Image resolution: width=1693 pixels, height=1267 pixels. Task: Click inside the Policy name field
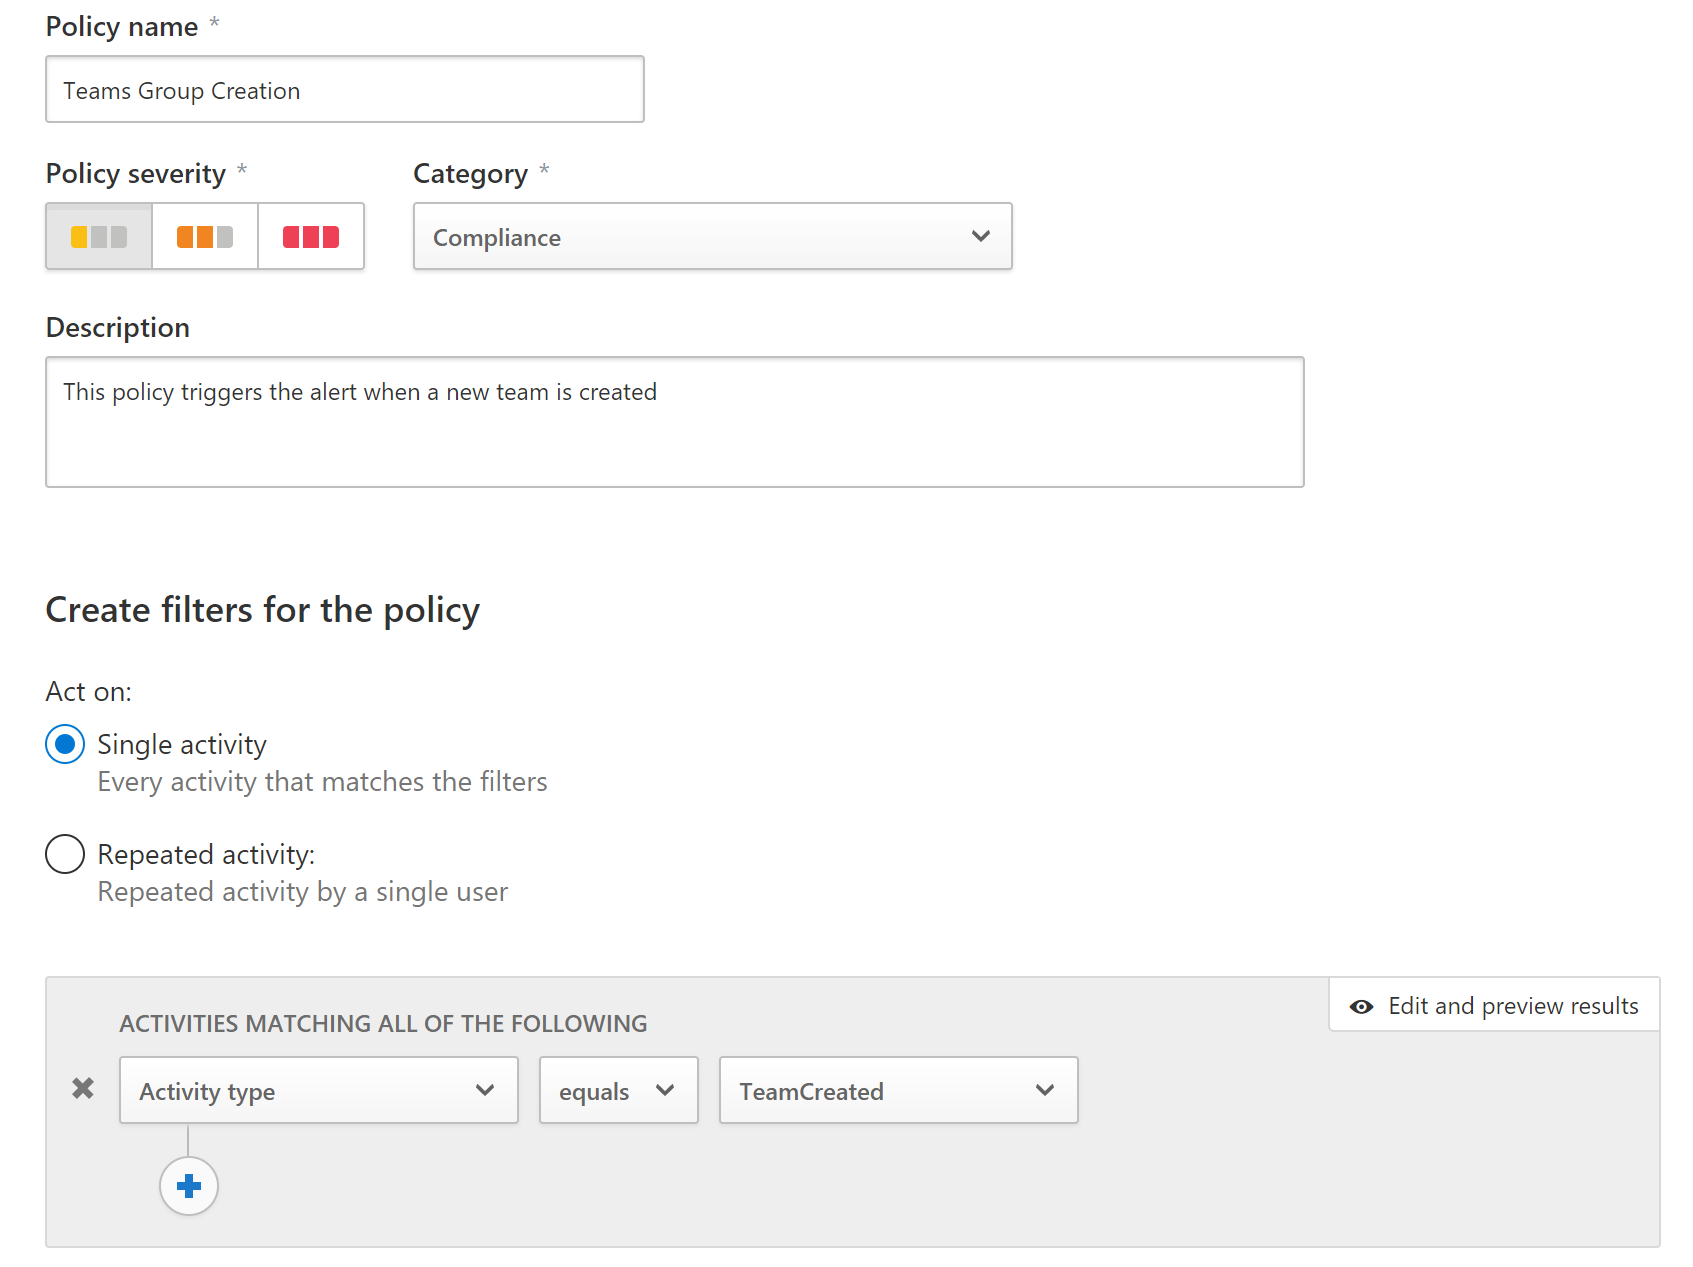click(344, 89)
